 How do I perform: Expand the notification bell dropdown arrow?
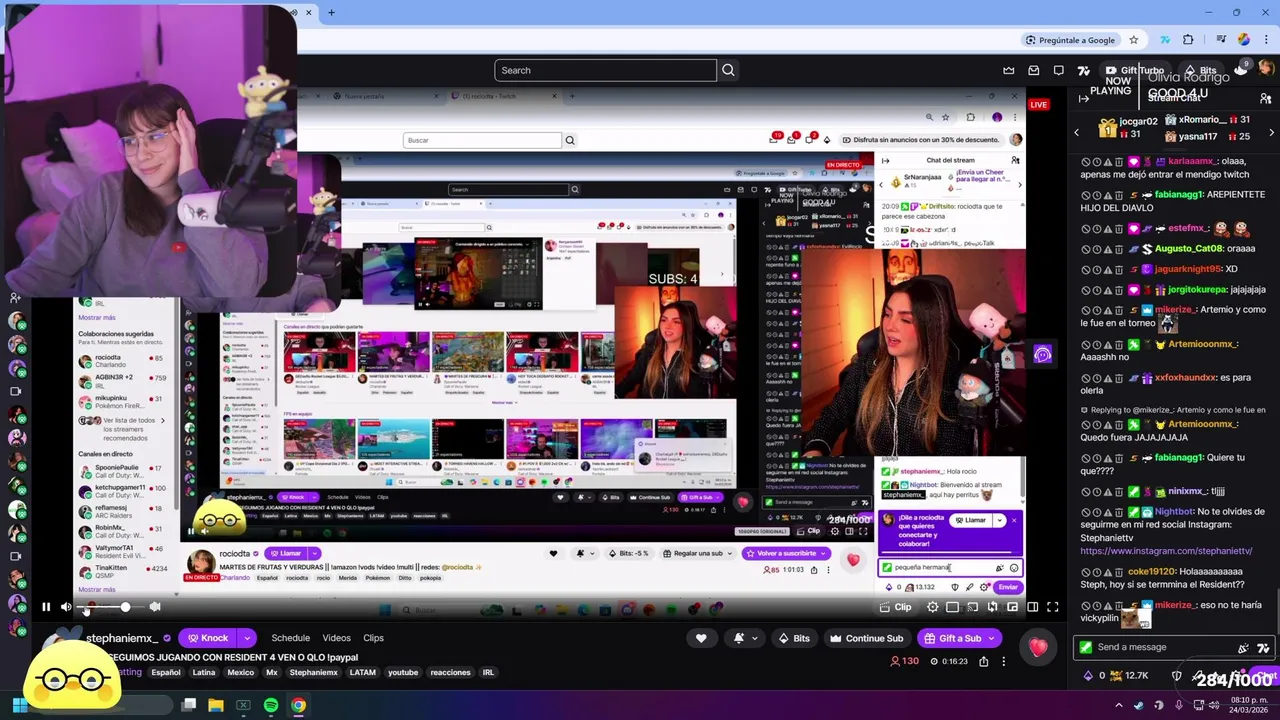[x=754, y=638]
